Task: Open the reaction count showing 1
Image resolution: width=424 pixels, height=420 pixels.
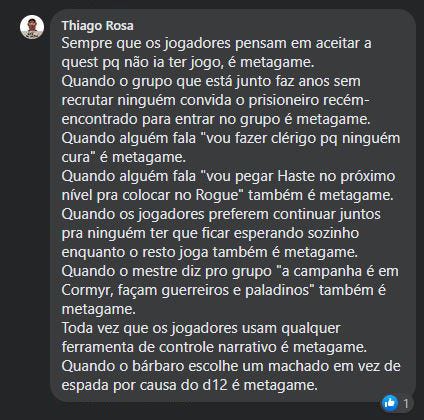Action: click(x=406, y=404)
